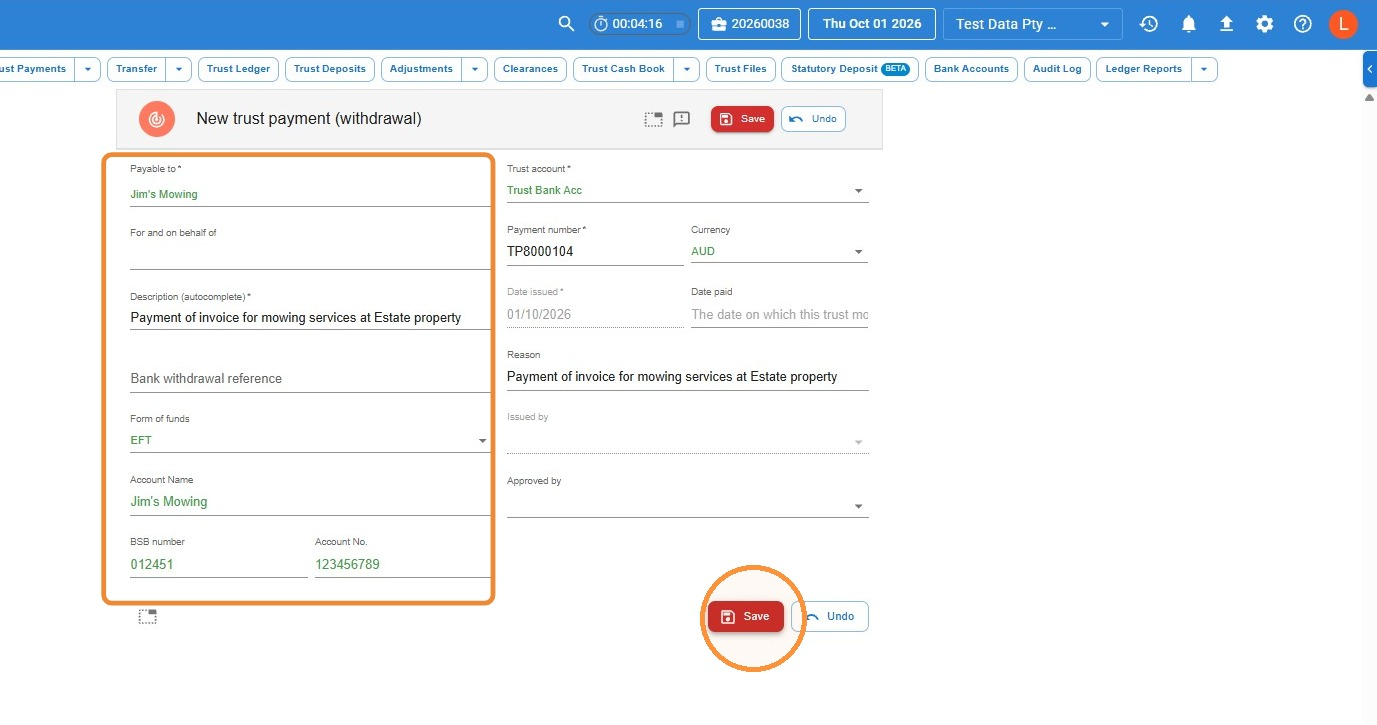Stop the running 00:04:16 timer
The height and width of the screenshot is (725, 1377).
coord(680,24)
